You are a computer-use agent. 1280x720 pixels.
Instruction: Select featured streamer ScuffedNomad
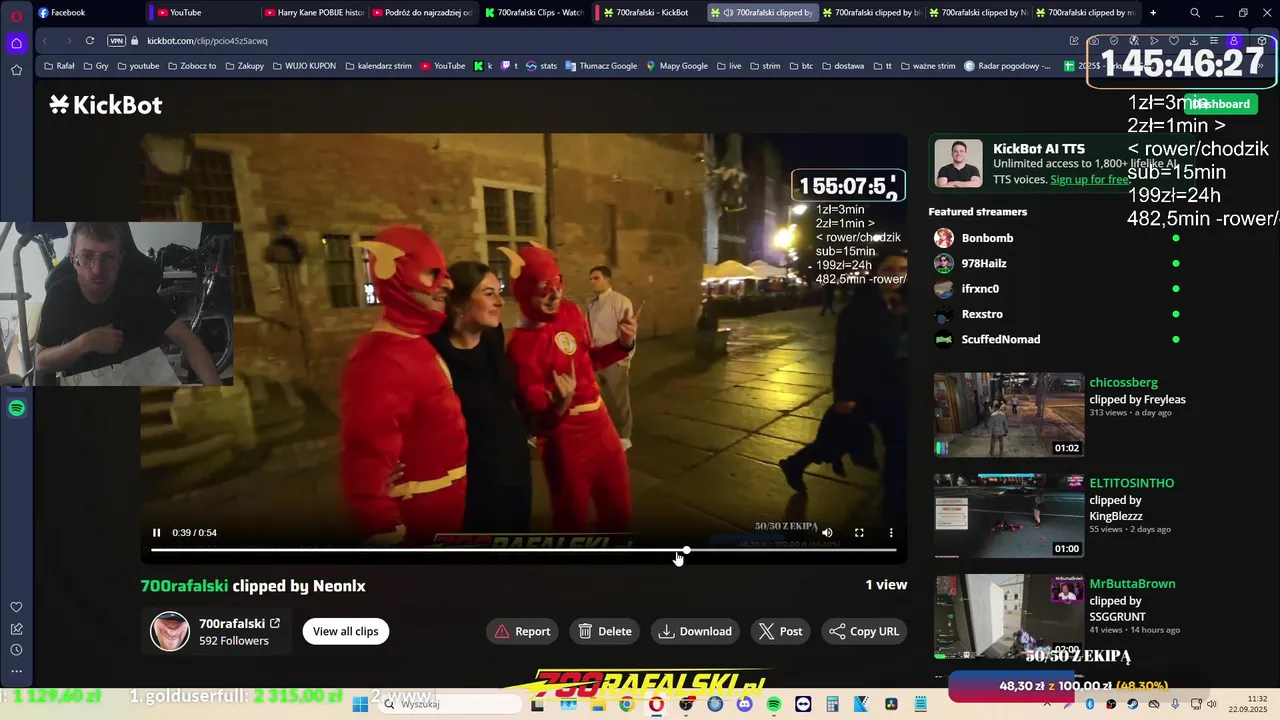[1001, 339]
